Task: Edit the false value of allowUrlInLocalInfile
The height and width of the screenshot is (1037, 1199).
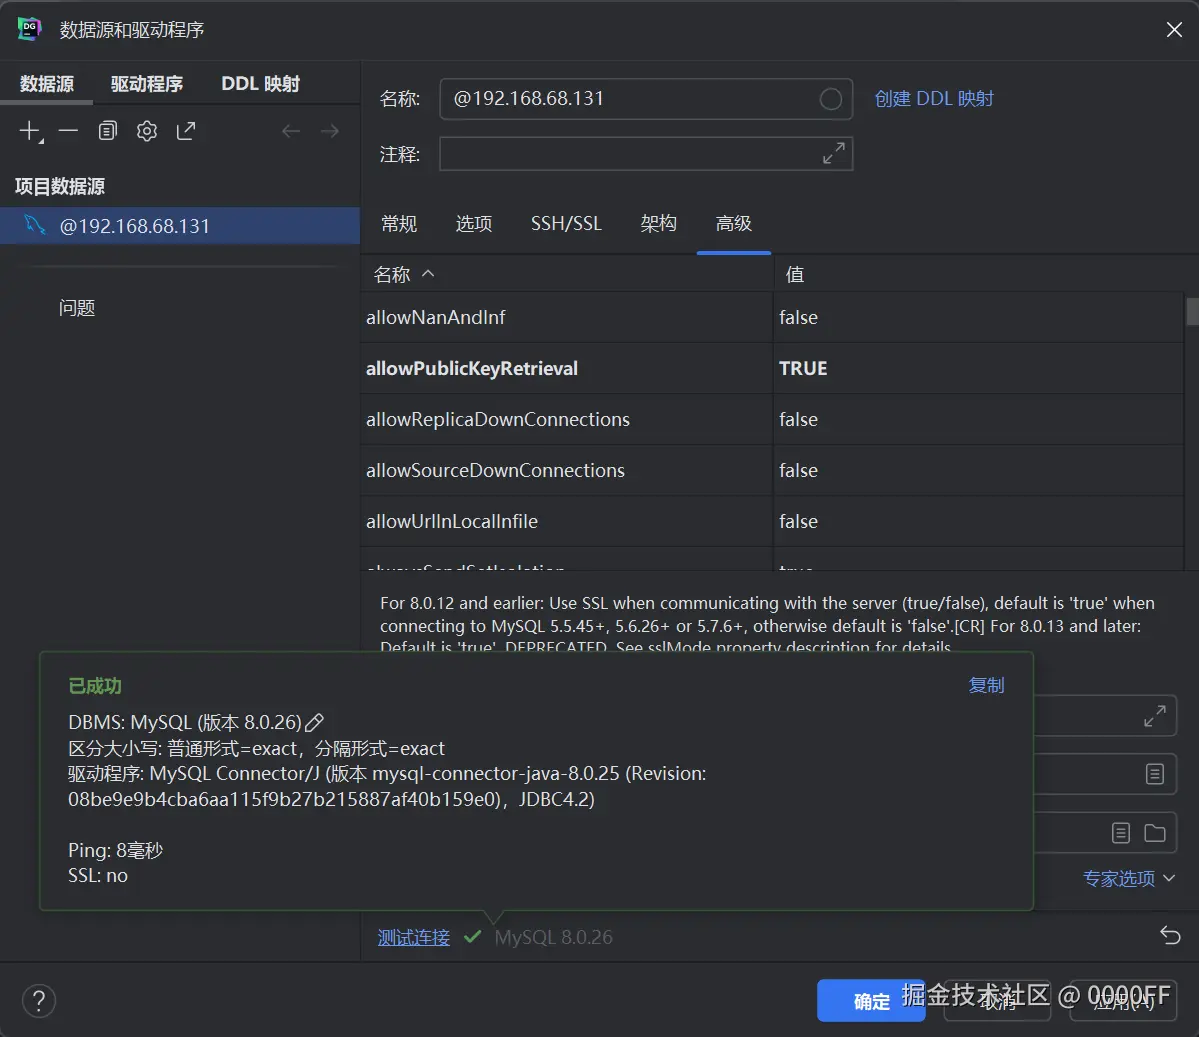Action: pyautogui.click(x=979, y=522)
